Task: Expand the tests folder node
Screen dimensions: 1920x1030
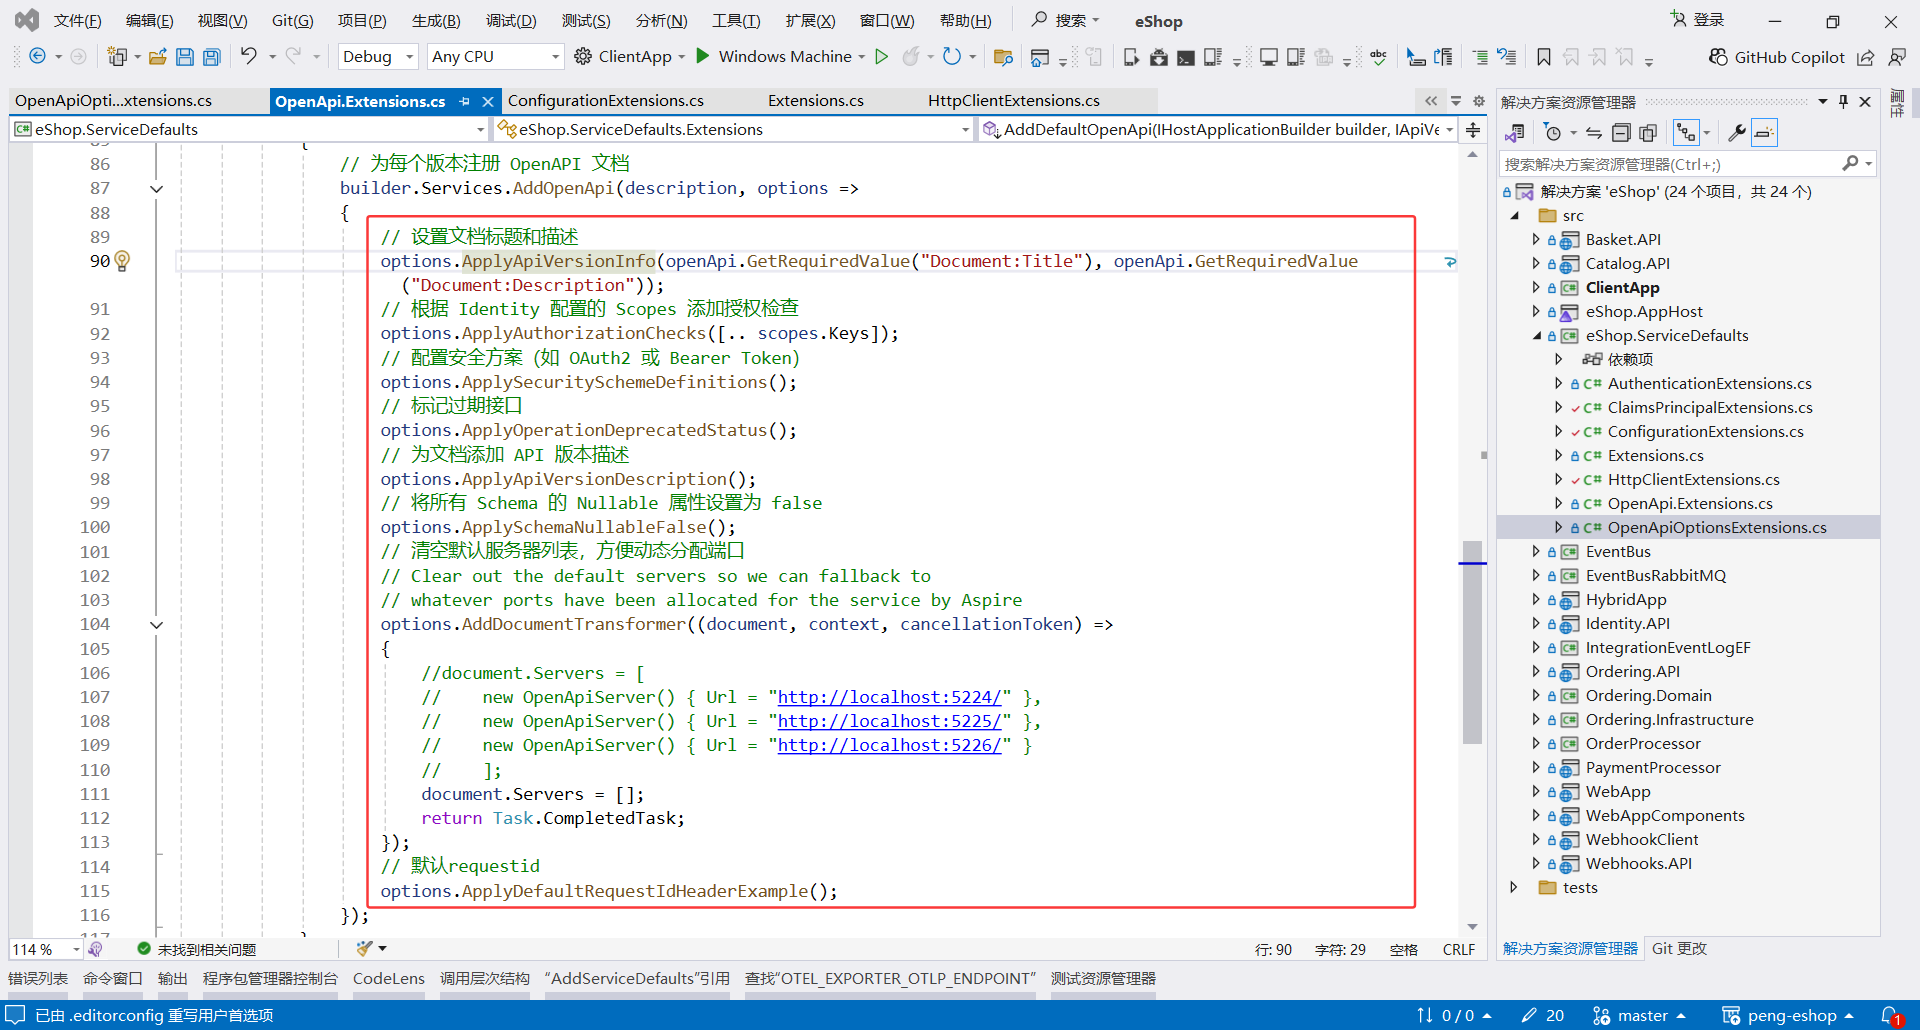Action: tap(1514, 888)
